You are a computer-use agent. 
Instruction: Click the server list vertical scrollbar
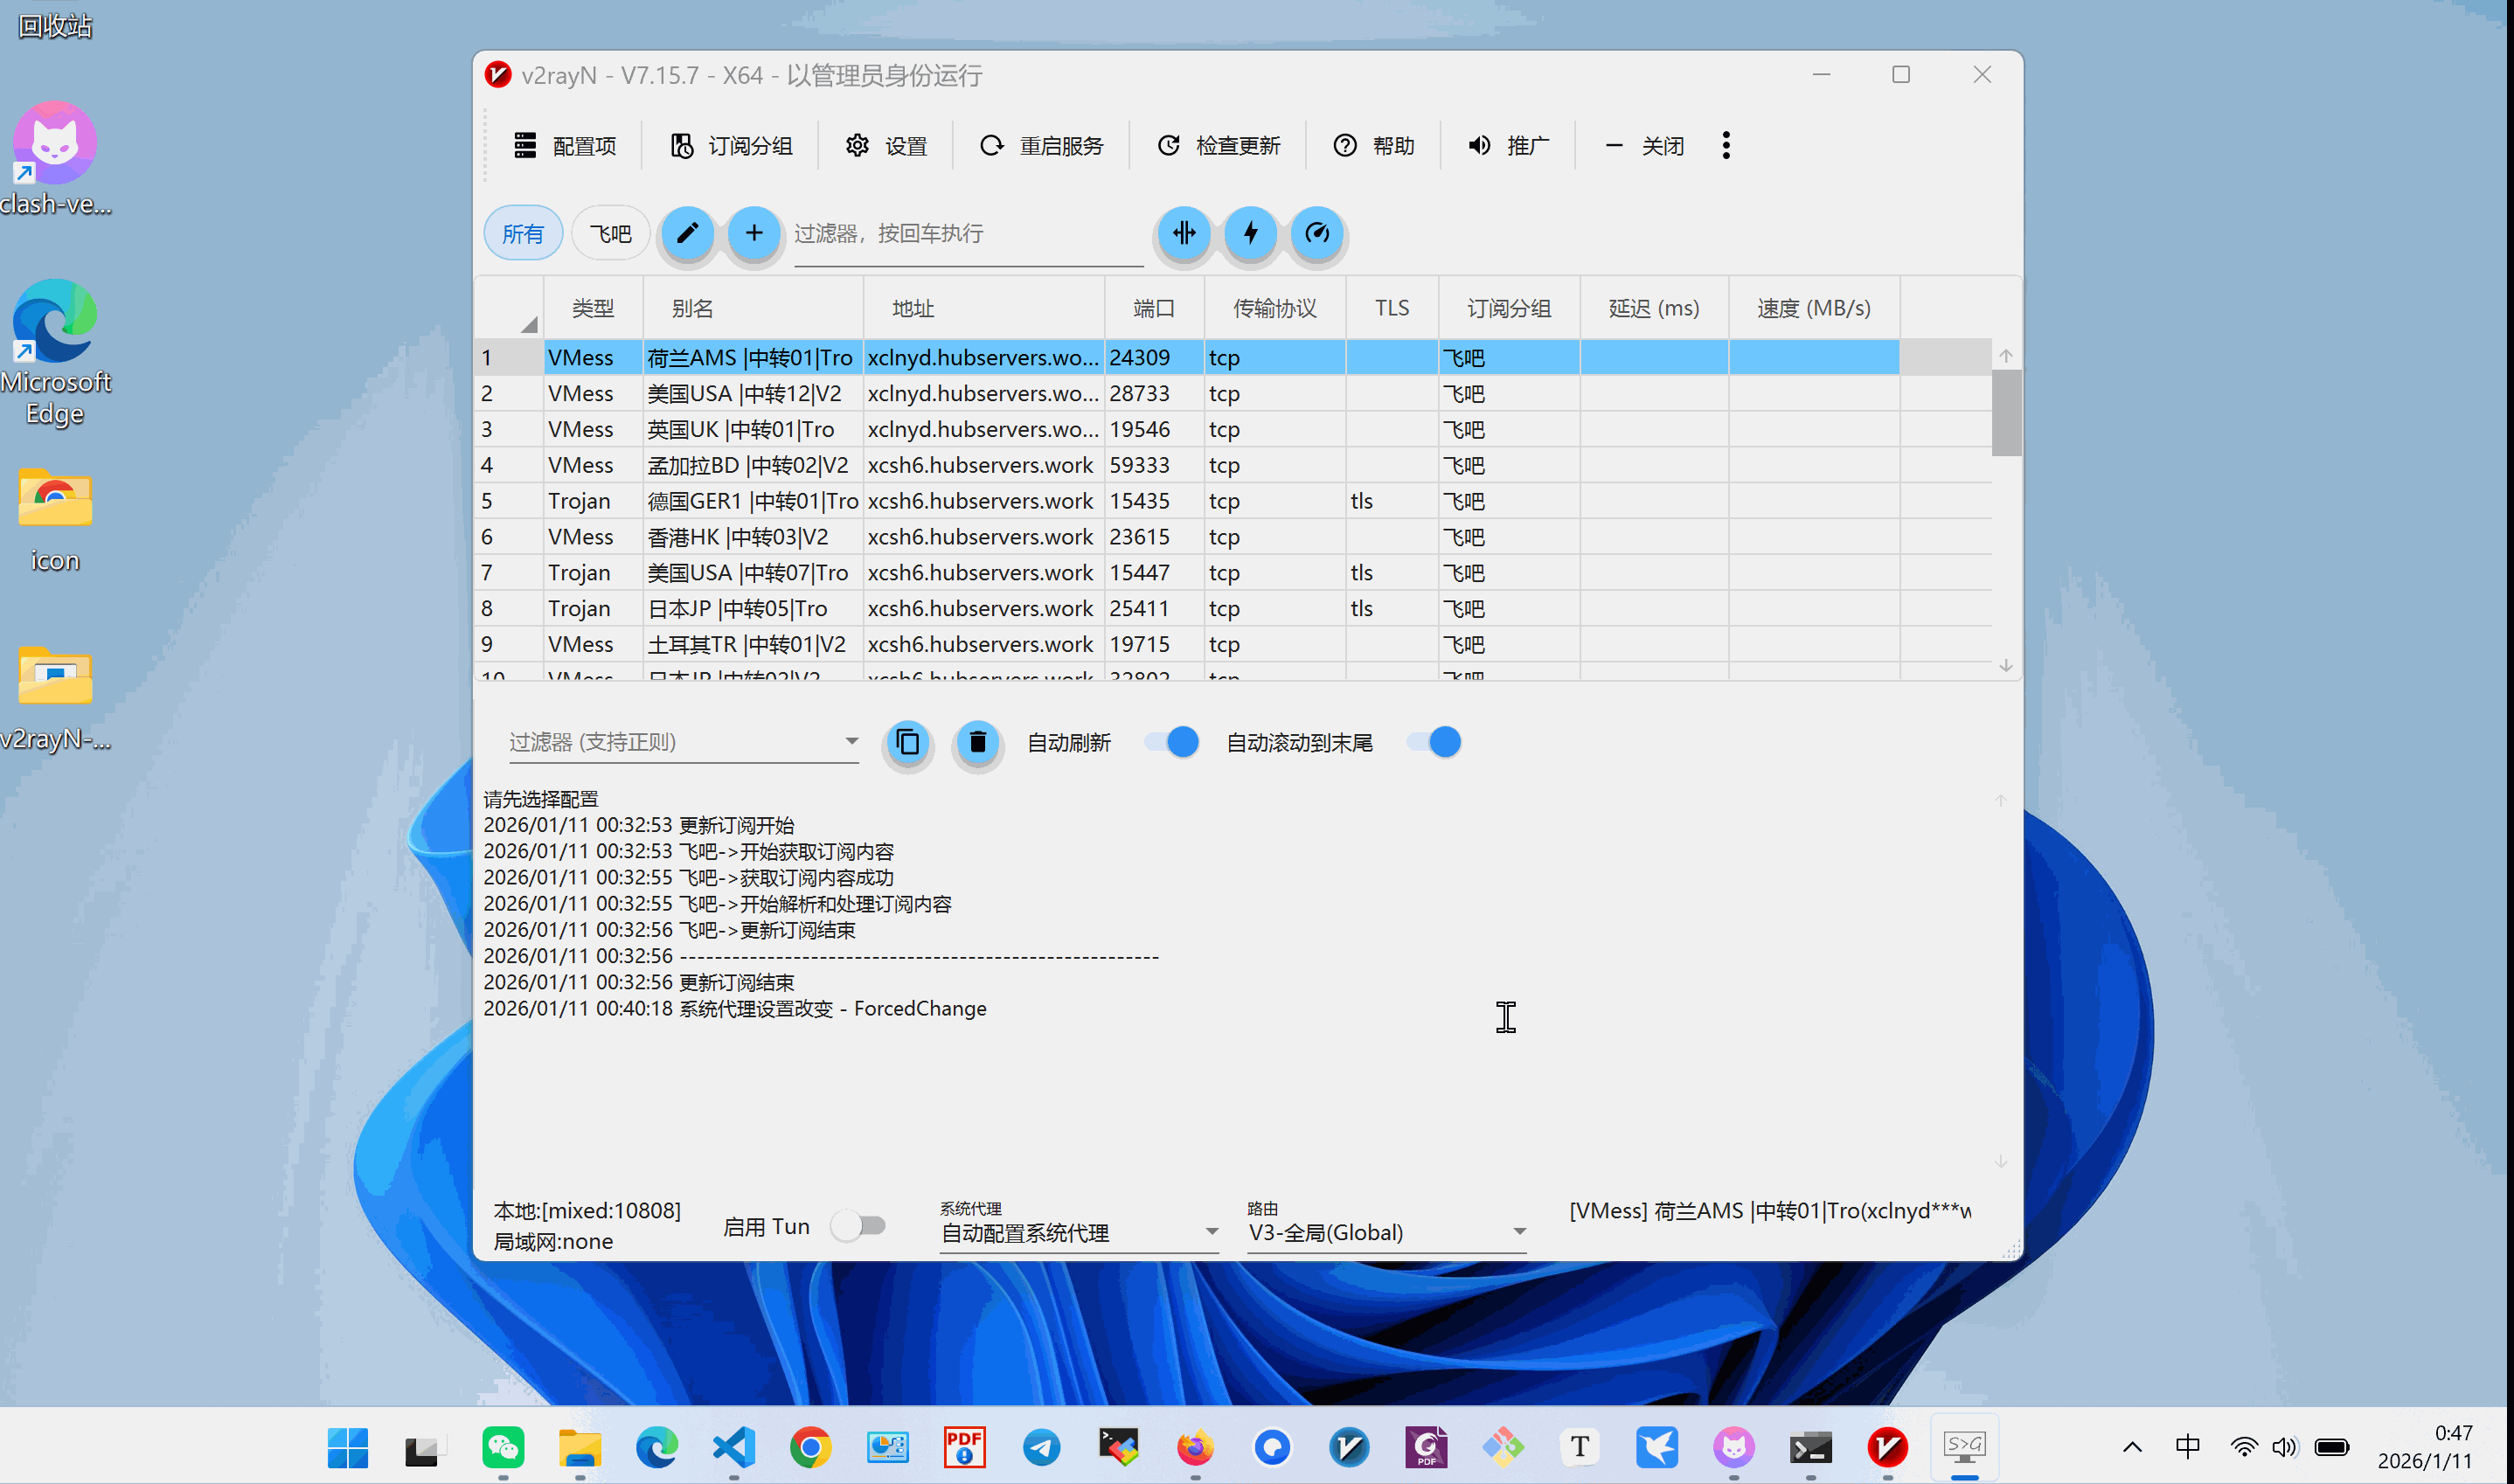(2005, 412)
